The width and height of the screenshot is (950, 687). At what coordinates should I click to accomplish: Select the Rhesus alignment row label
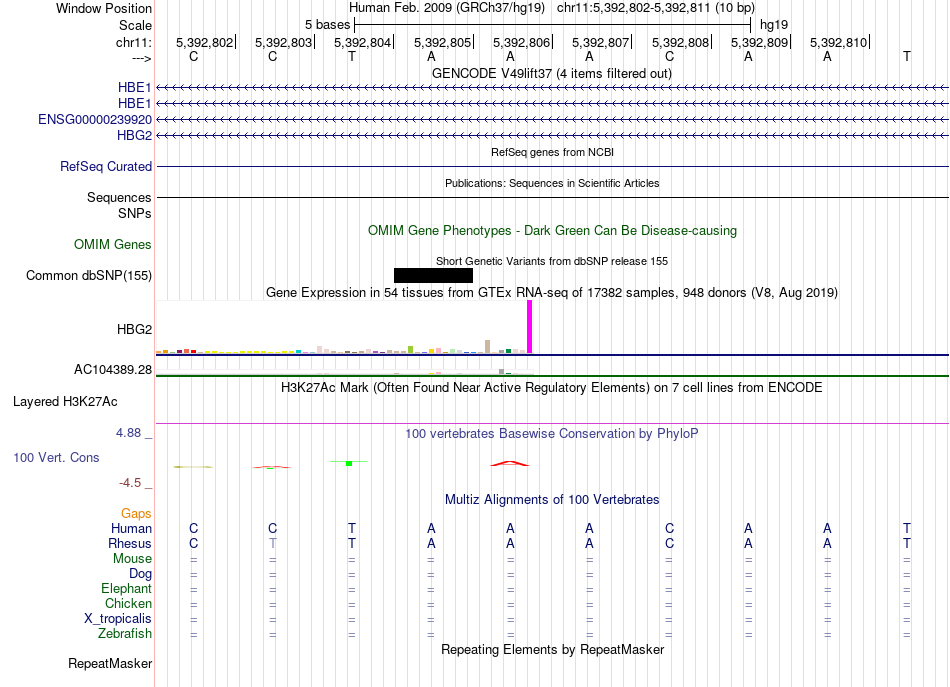pos(130,543)
